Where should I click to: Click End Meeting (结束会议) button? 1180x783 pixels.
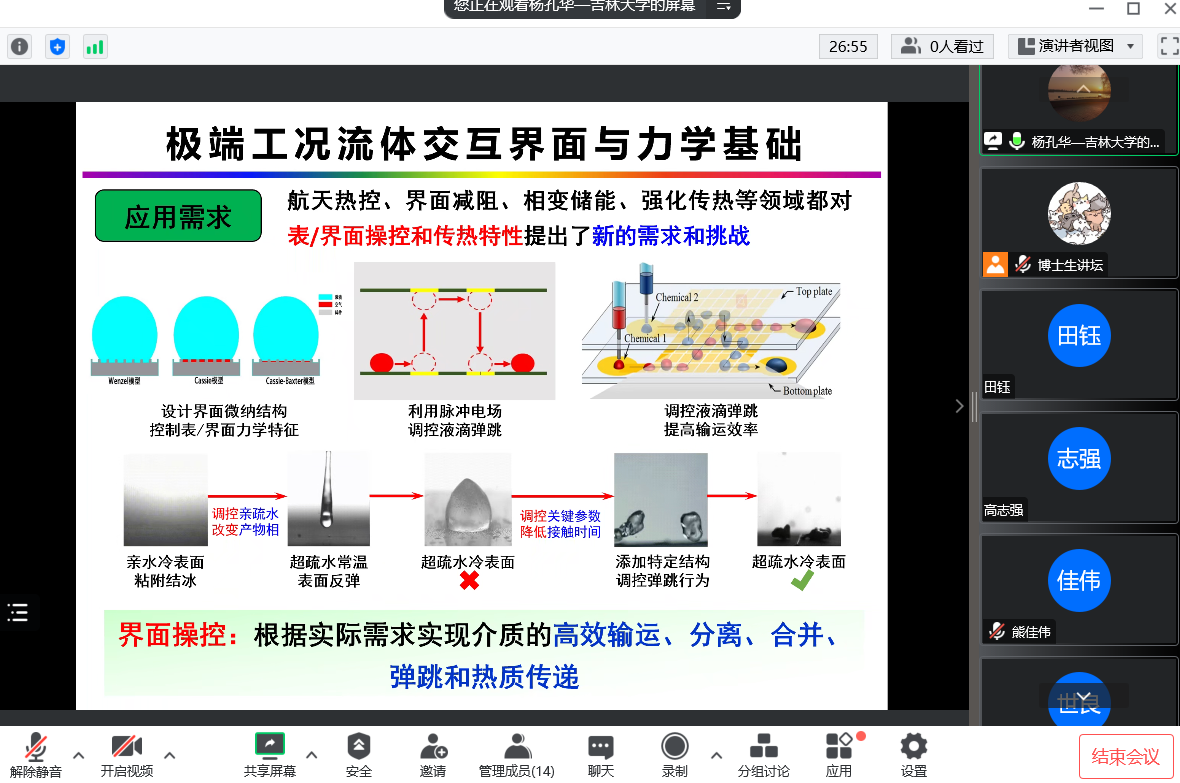(1125, 756)
